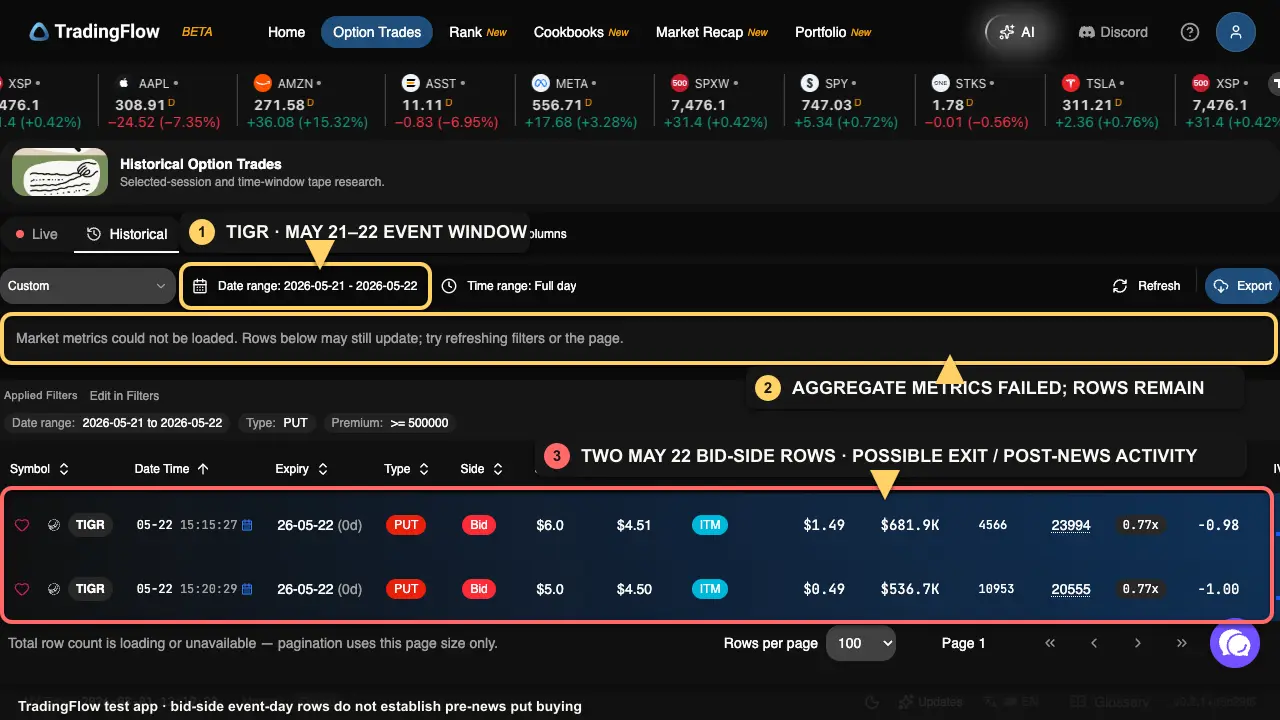Click TIGR symbol in the 15:20:29 row
Image resolution: width=1280 pixels, height=720 pixels.
pos(90,589)
